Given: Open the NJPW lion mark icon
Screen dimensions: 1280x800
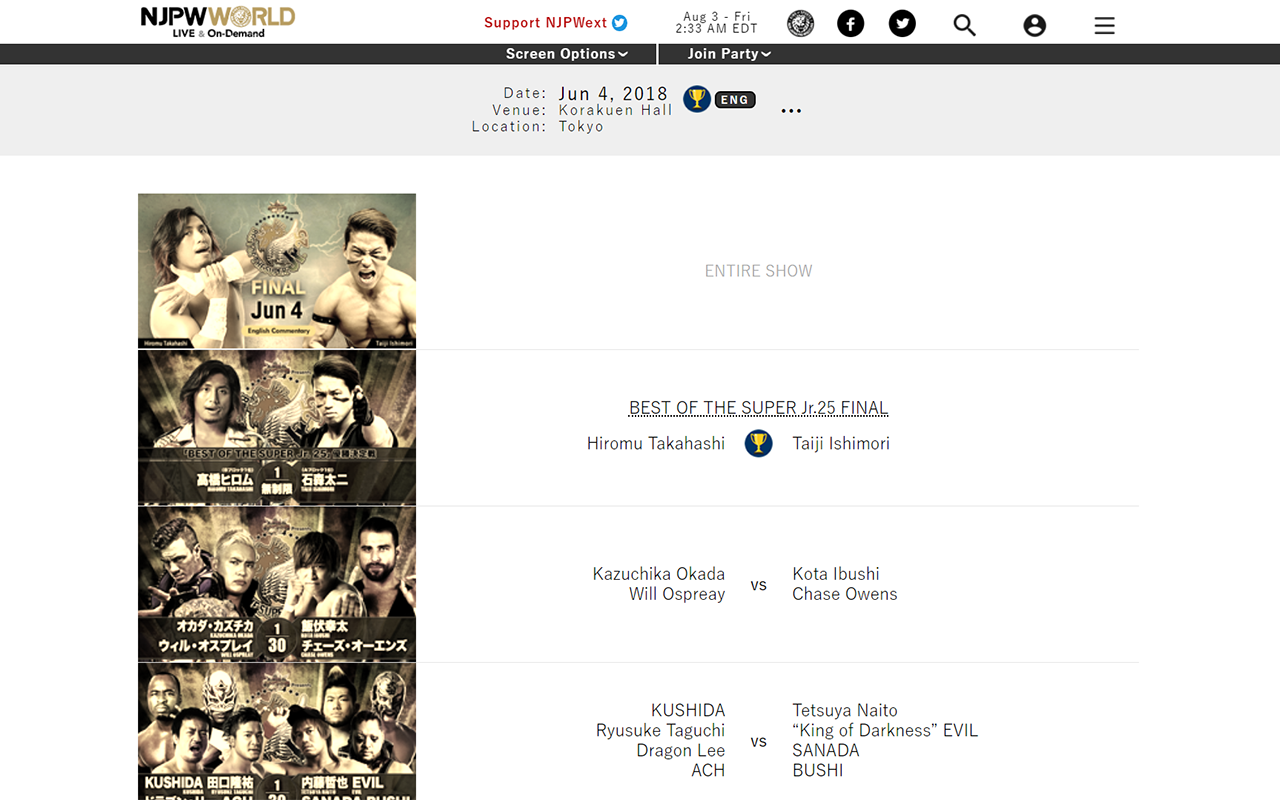Looking at the screenshot, I should pyautogui.click(x=801, y=24).
